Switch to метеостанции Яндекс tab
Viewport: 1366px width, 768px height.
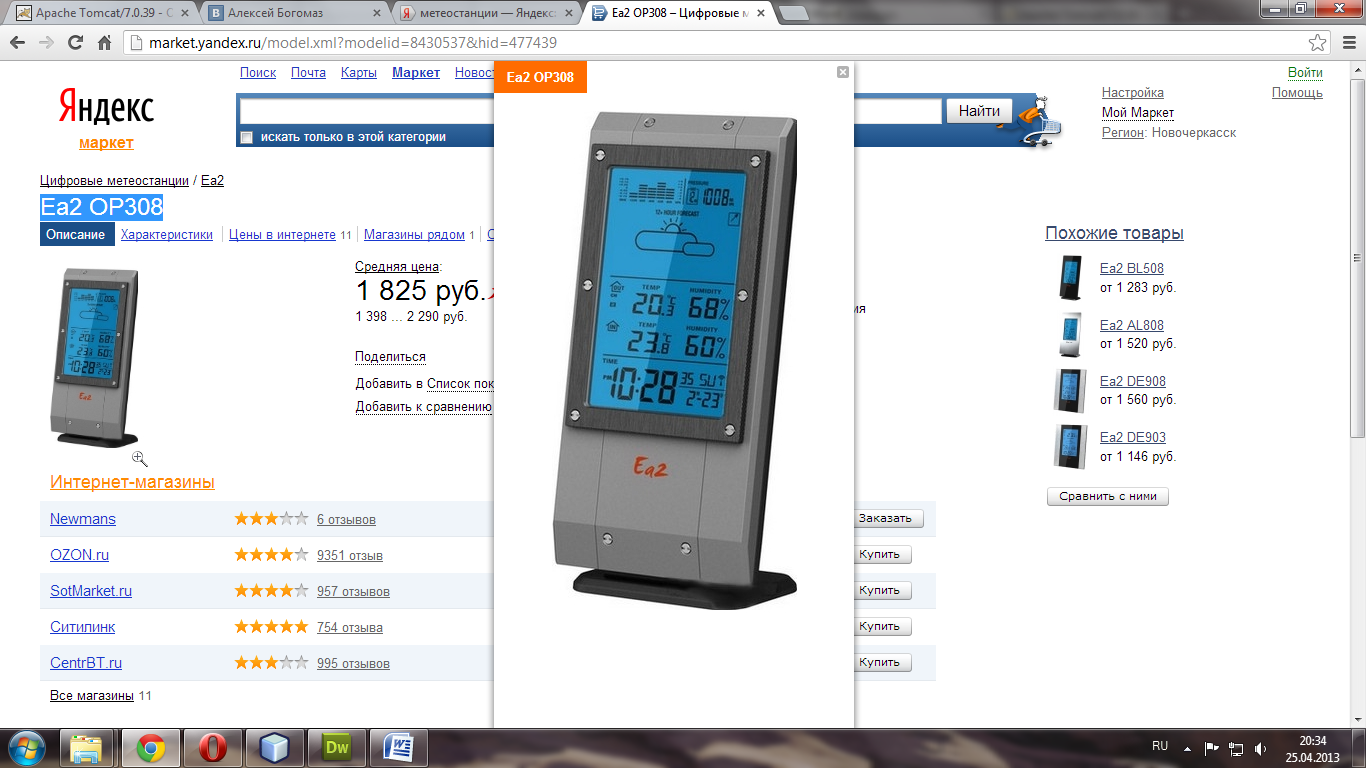[x=487, y=14]
